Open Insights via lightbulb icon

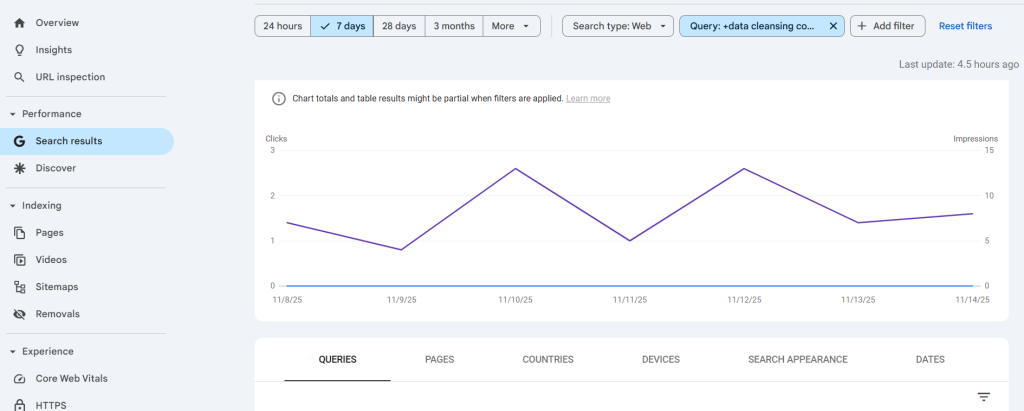pos(18,50)
